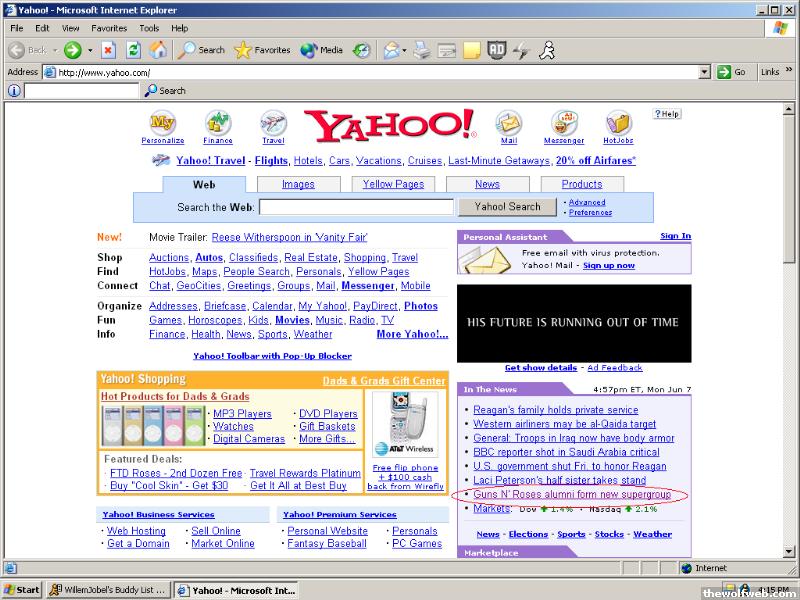
Task: Click the HotJobs icon
Action: pyautogui.click(x=618, y=123)
